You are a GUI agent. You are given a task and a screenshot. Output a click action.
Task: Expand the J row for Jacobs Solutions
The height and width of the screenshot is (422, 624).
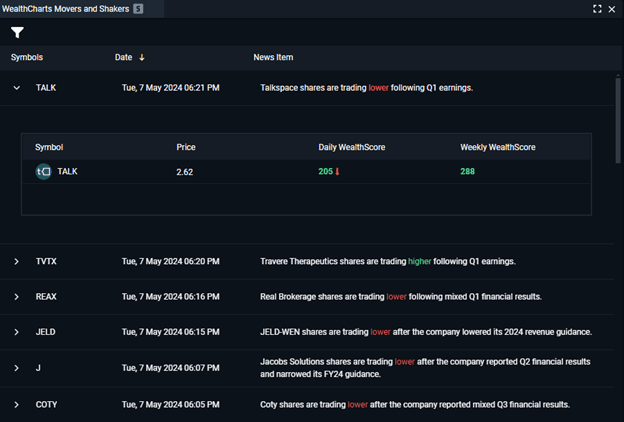click(16, 368)
